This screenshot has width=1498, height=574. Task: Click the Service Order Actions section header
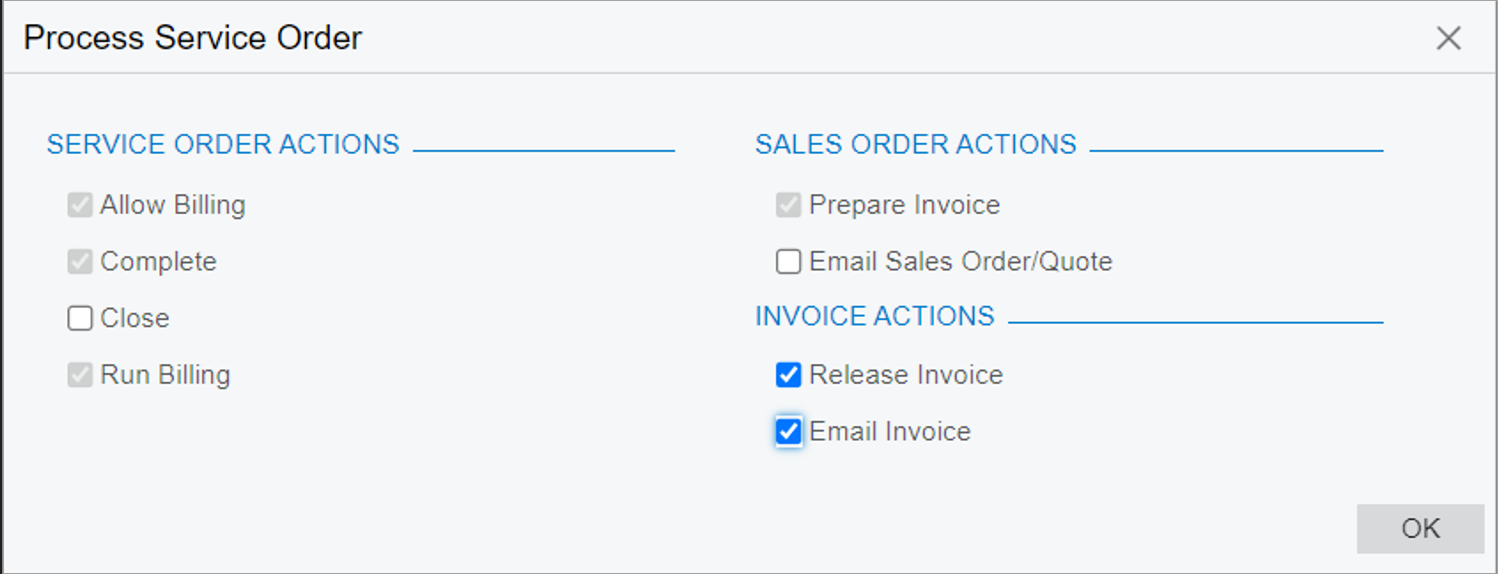[223, 144]
